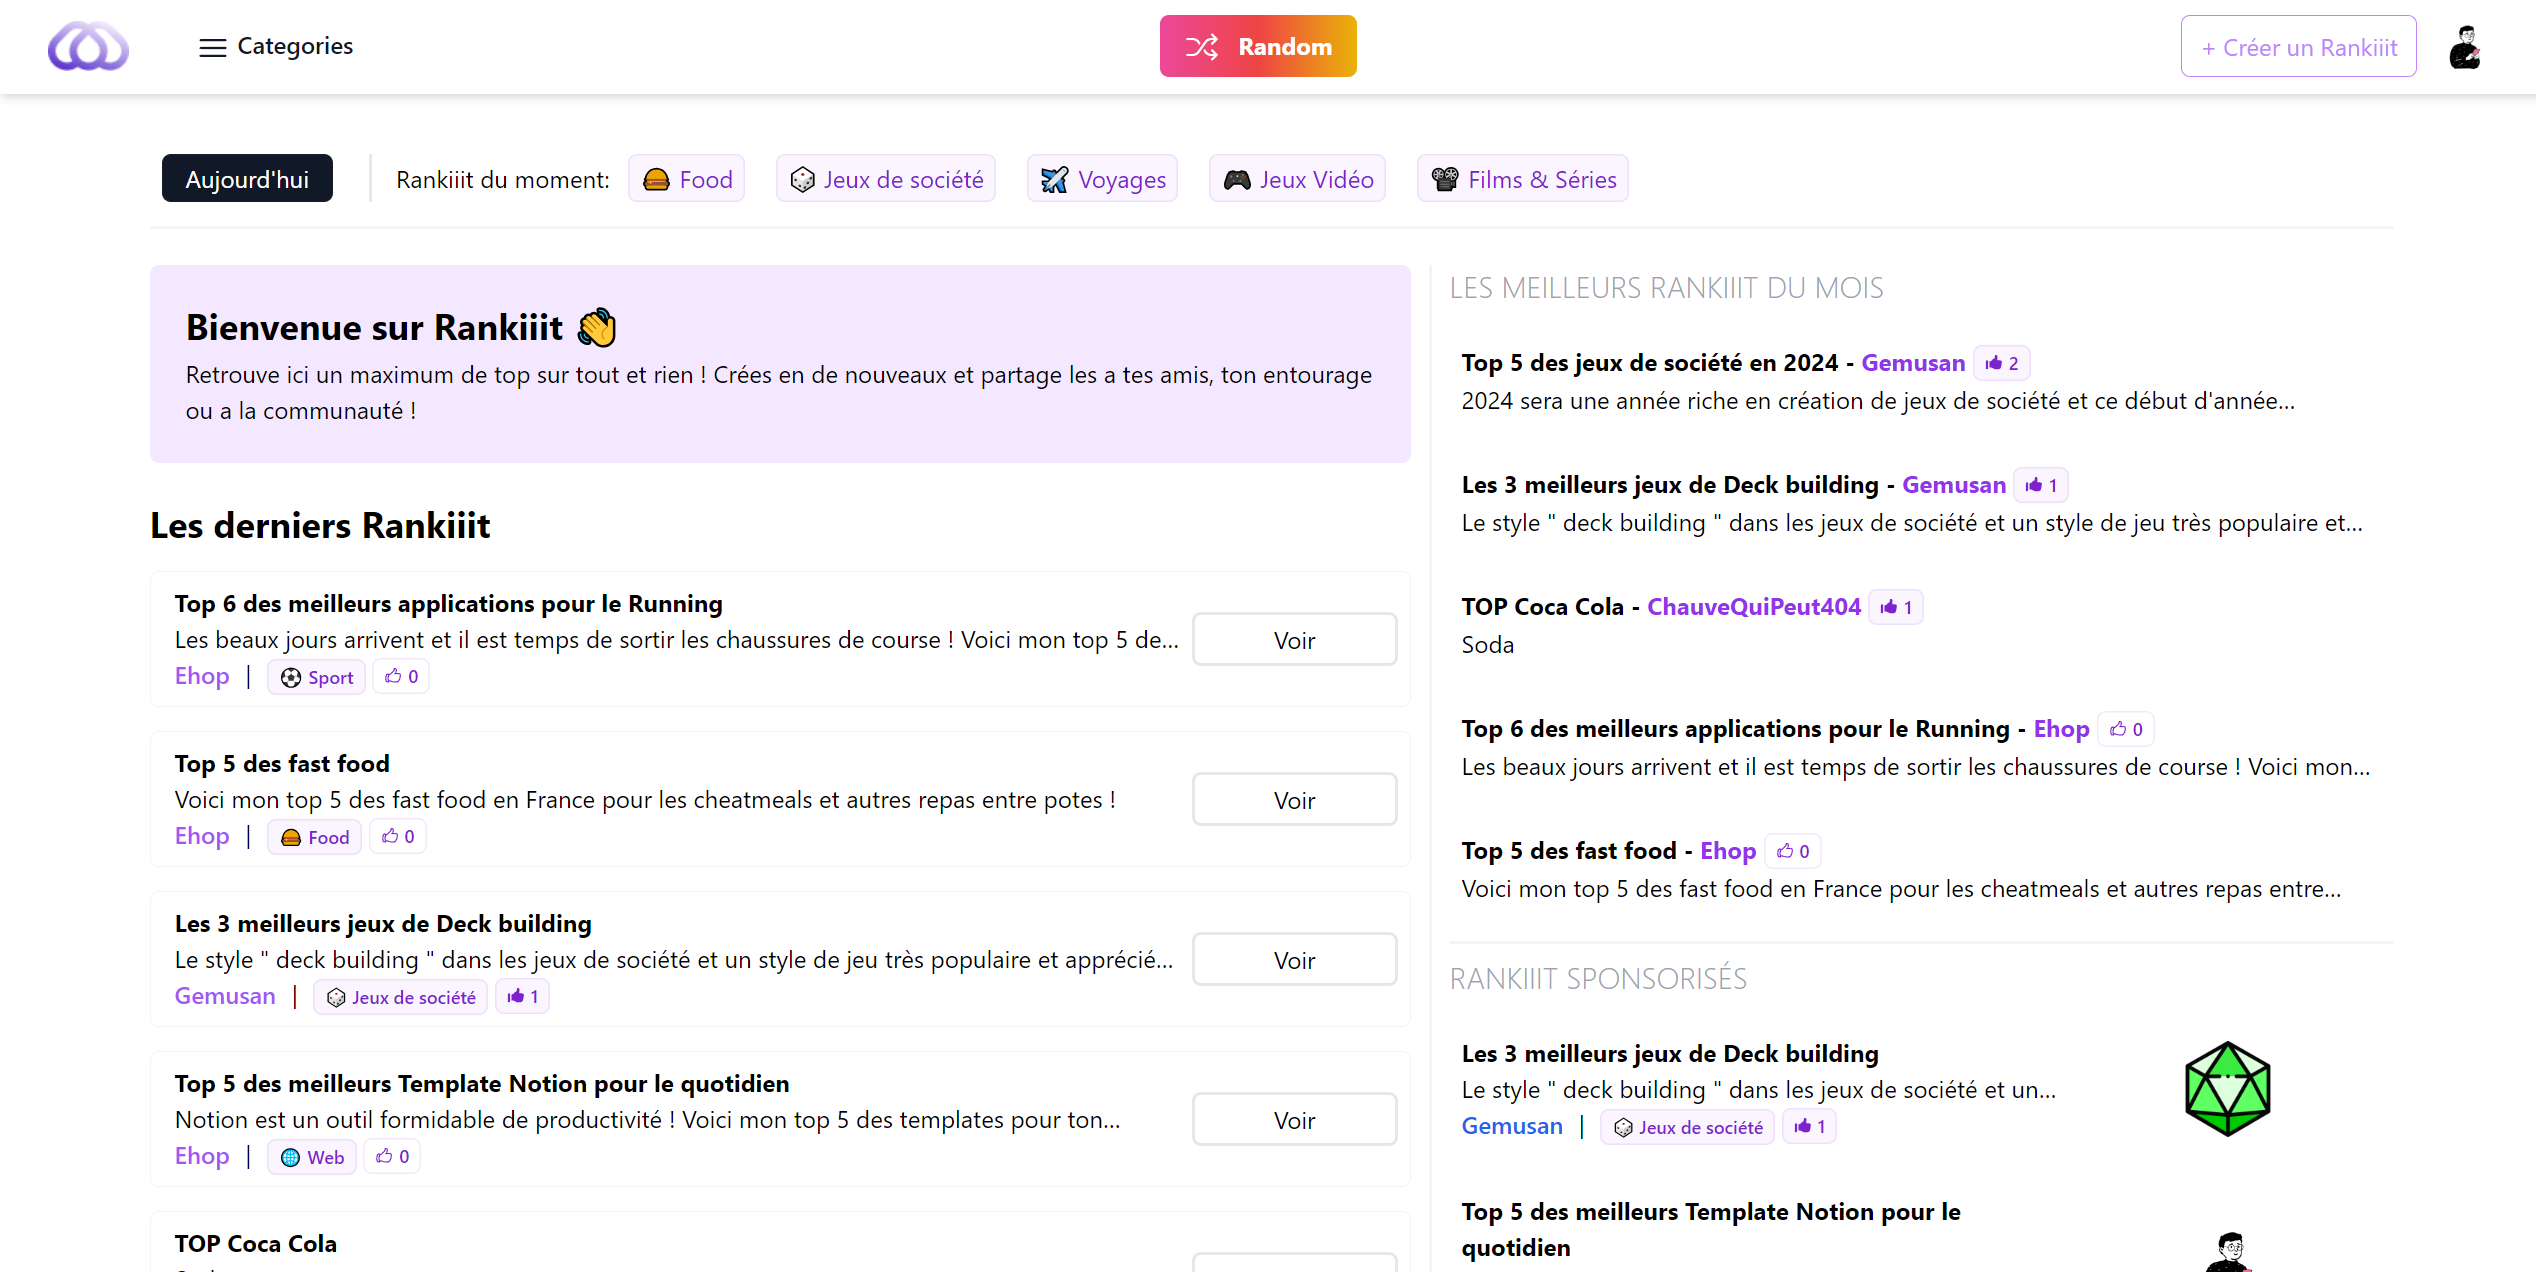Click Voir for Running applications ranking
This screenshot has width=2536, height=1272.
pyautogui.click(x=1294, y=640)
